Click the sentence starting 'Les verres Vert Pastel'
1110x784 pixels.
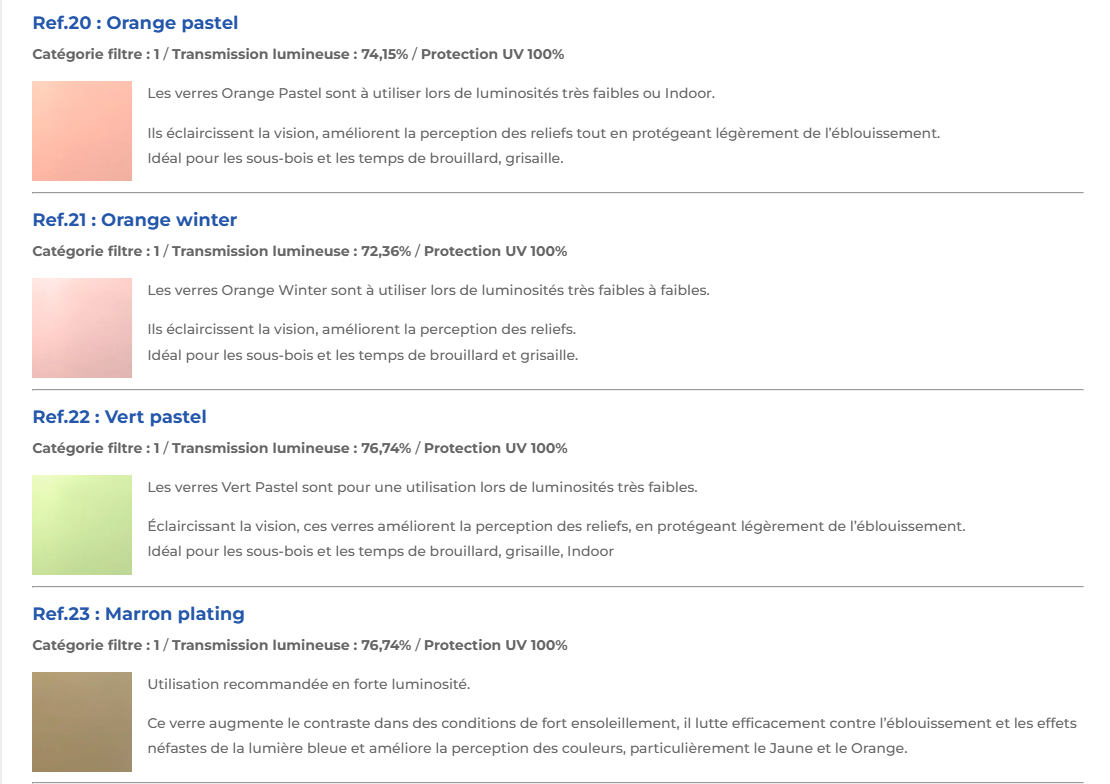422,488
